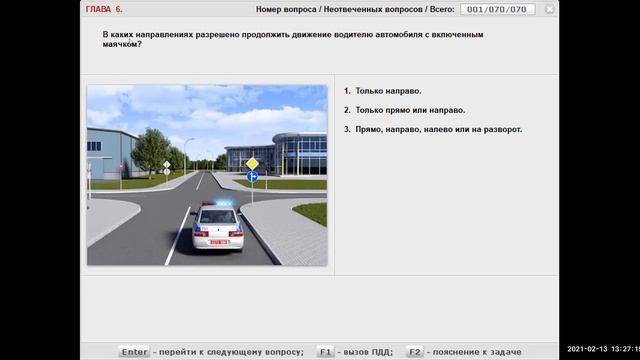This screenshot has width=640, height=360.
Task: Click the 'ГЛАВА 6.' chapter heading
Action: [x=104, y=9]
